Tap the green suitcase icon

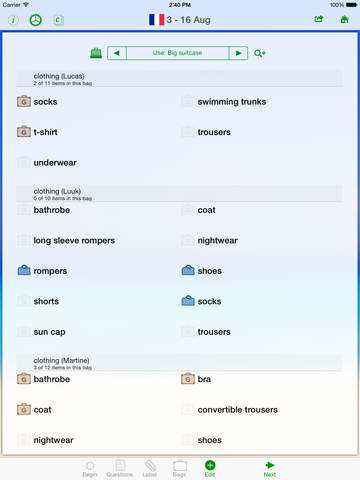96,53
